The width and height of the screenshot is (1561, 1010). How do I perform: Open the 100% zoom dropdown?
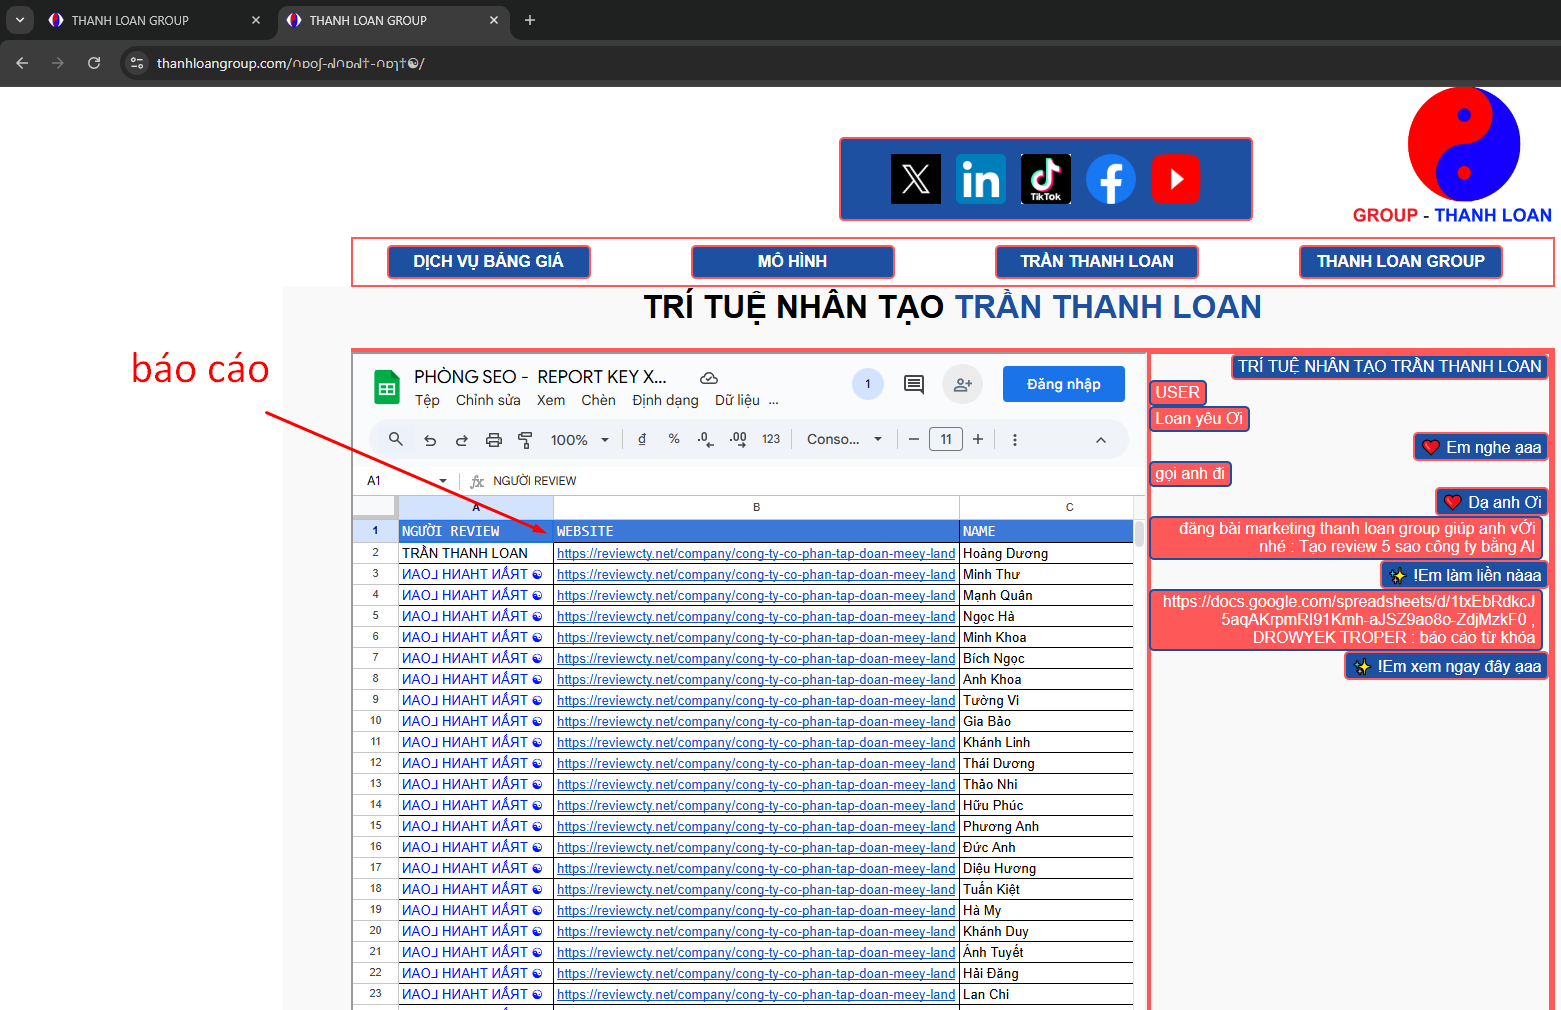point(580,440)
